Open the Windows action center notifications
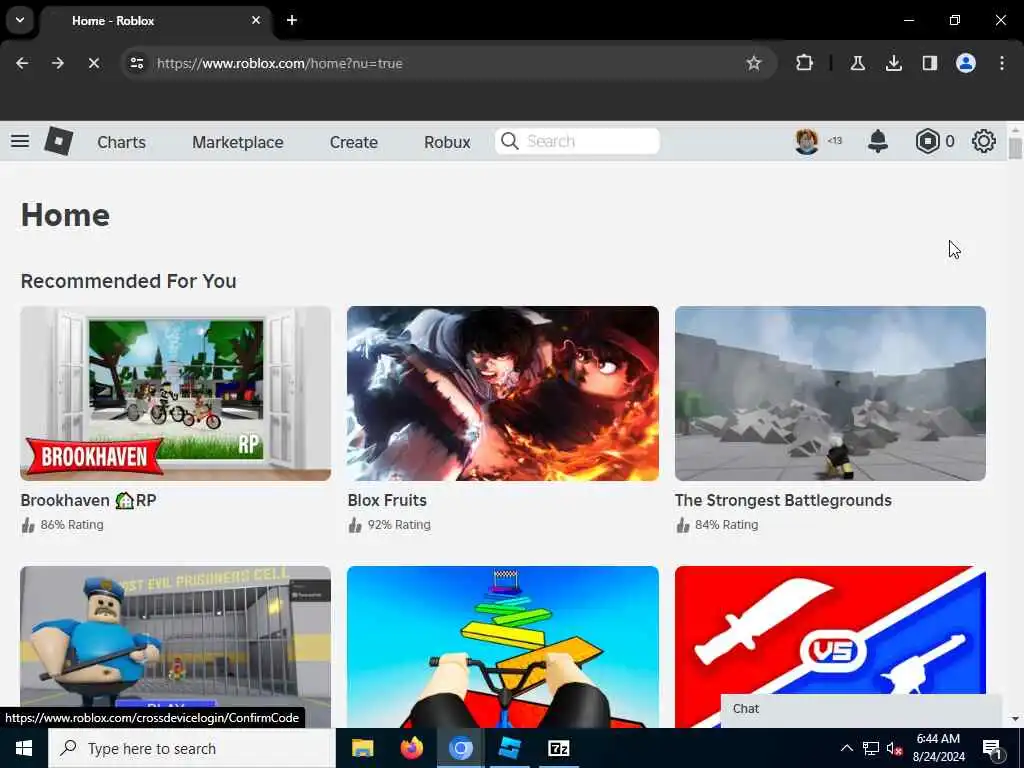This screenshot has height=768, width=1024. click(992, 748)
